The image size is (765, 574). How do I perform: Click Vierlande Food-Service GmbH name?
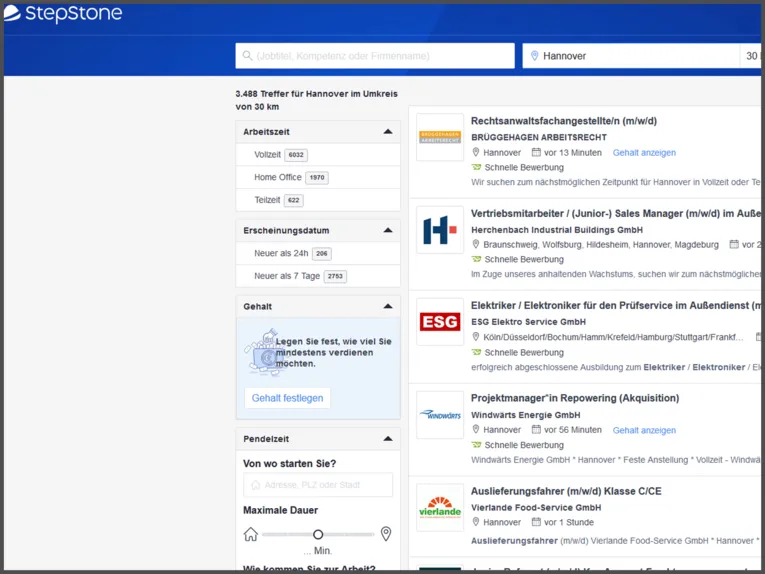click(x=536, y=508)
